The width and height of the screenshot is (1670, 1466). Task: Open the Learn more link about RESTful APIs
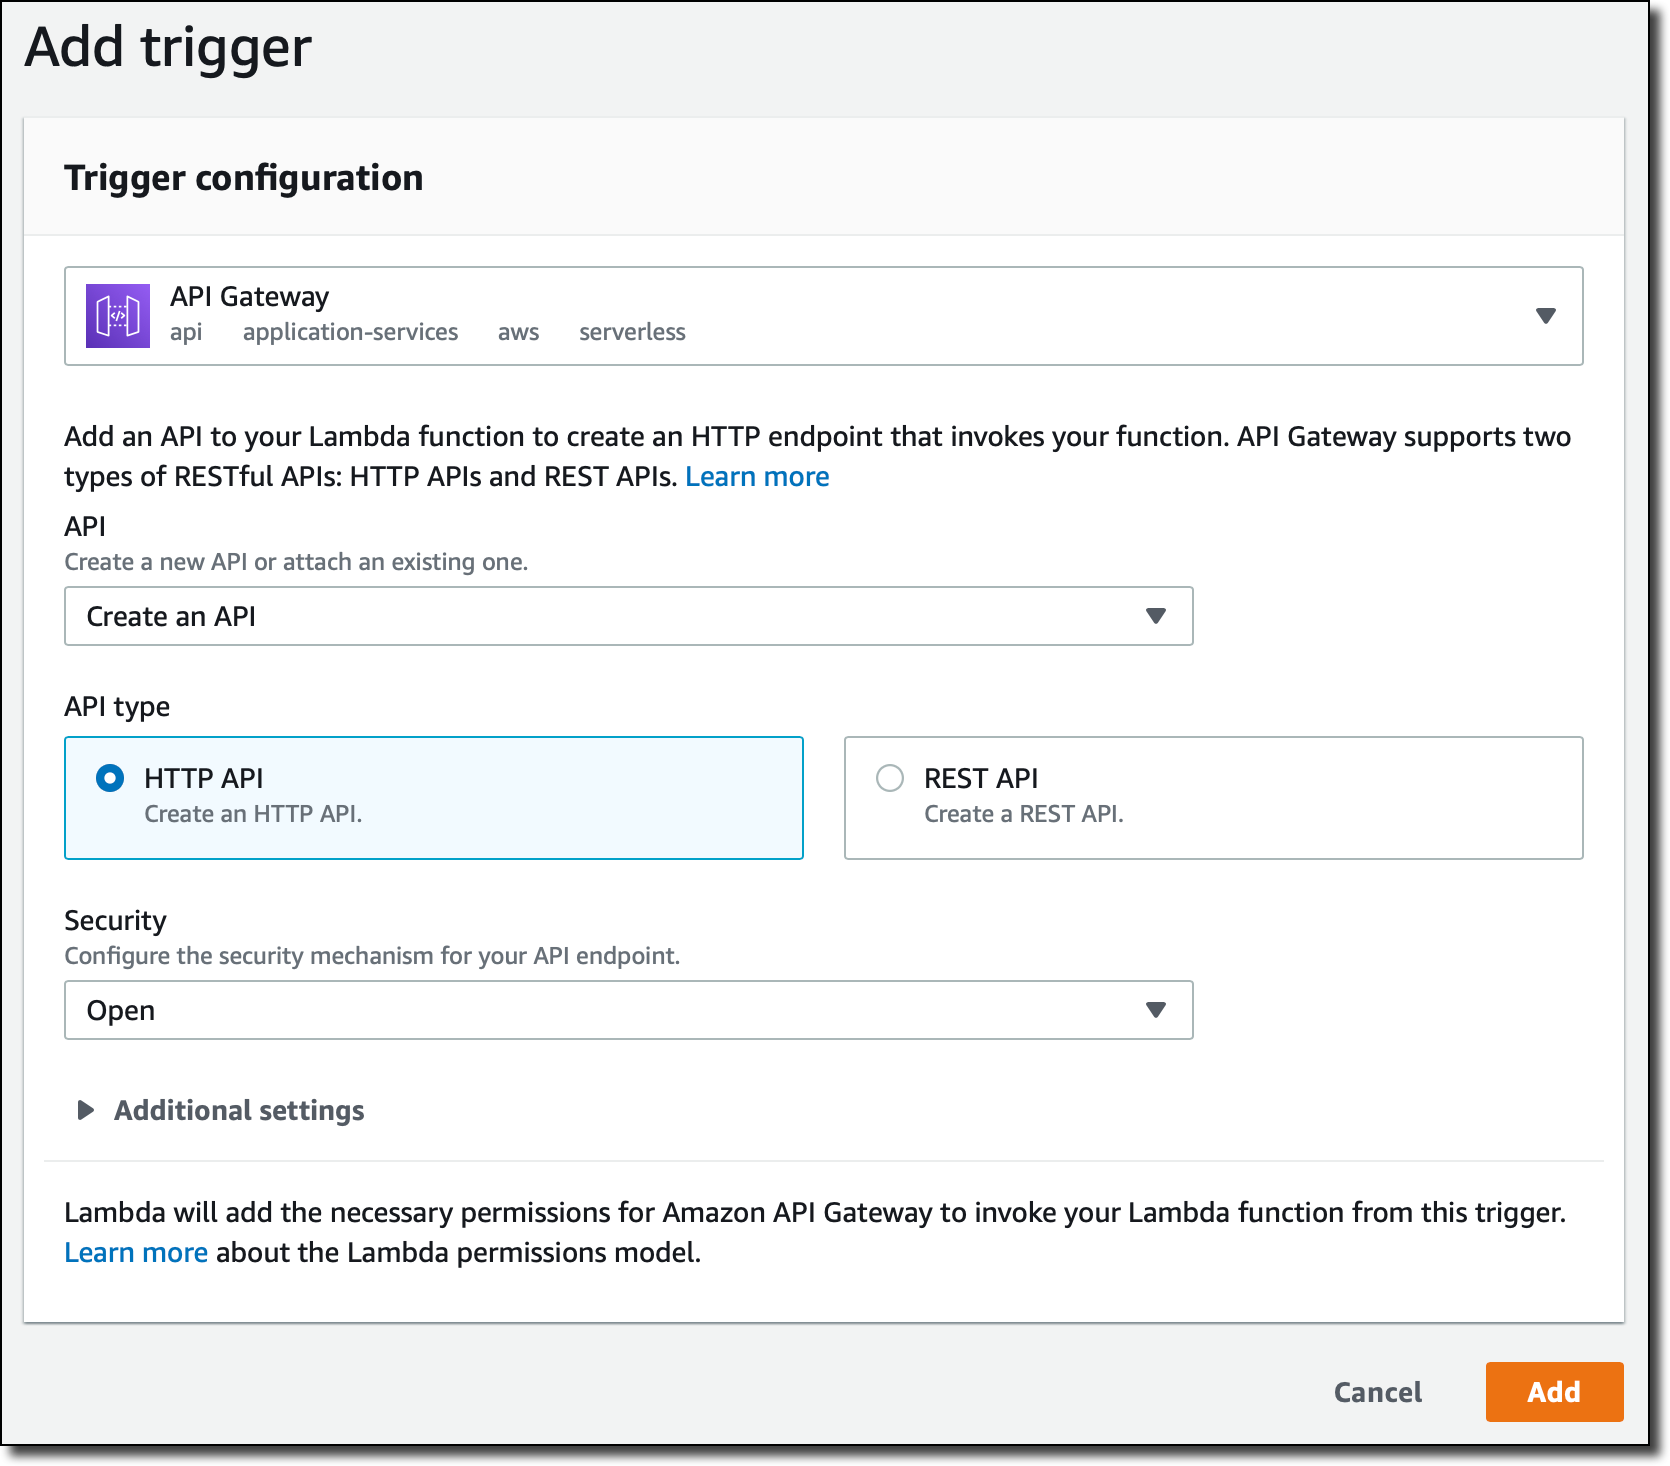pos(757,476)
